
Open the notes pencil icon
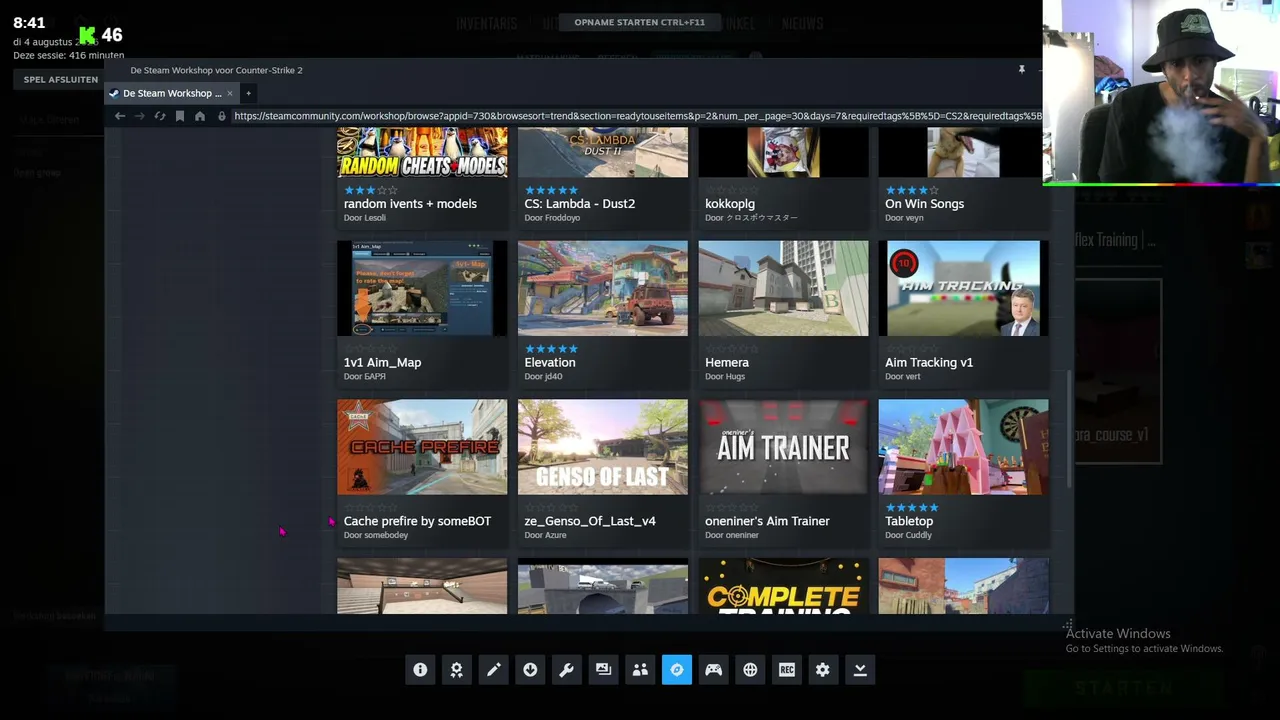click(x=494, y=670)
